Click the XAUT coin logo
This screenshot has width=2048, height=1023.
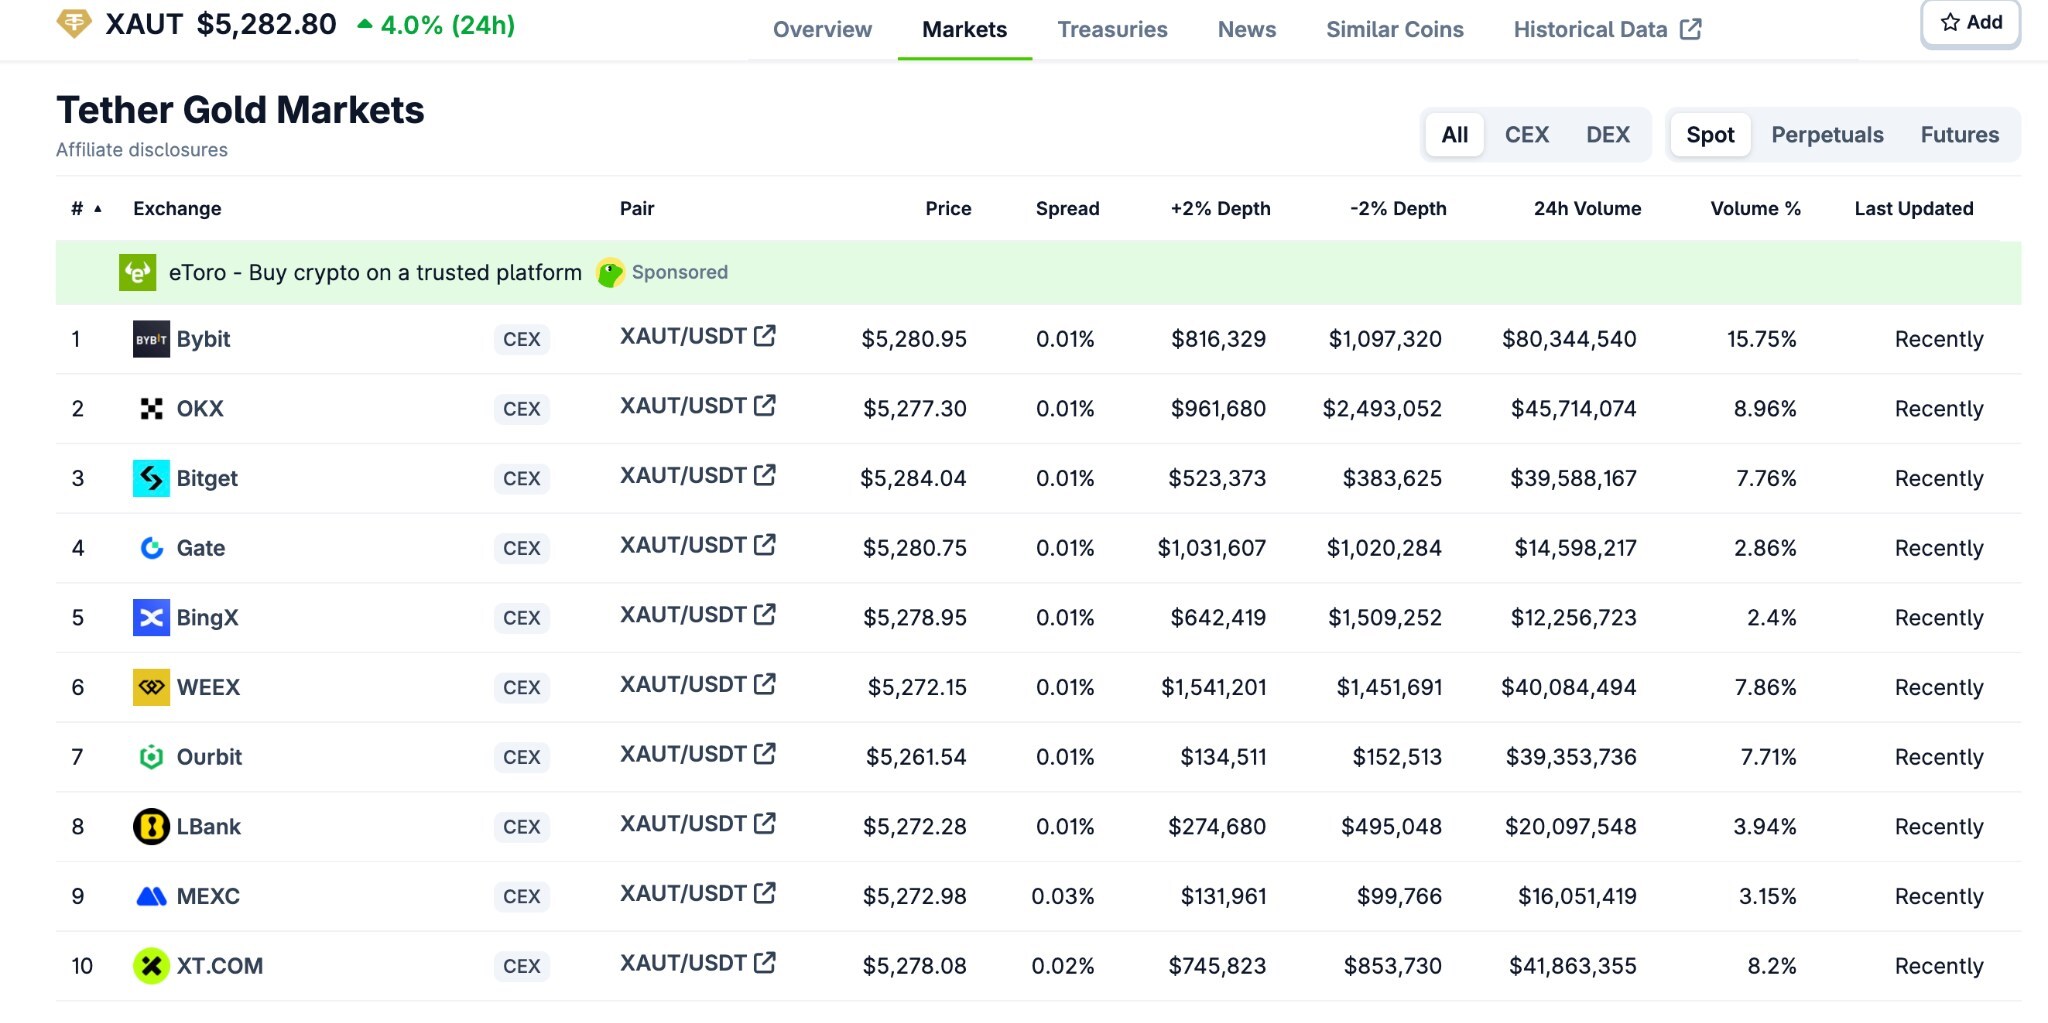[72, 23]
